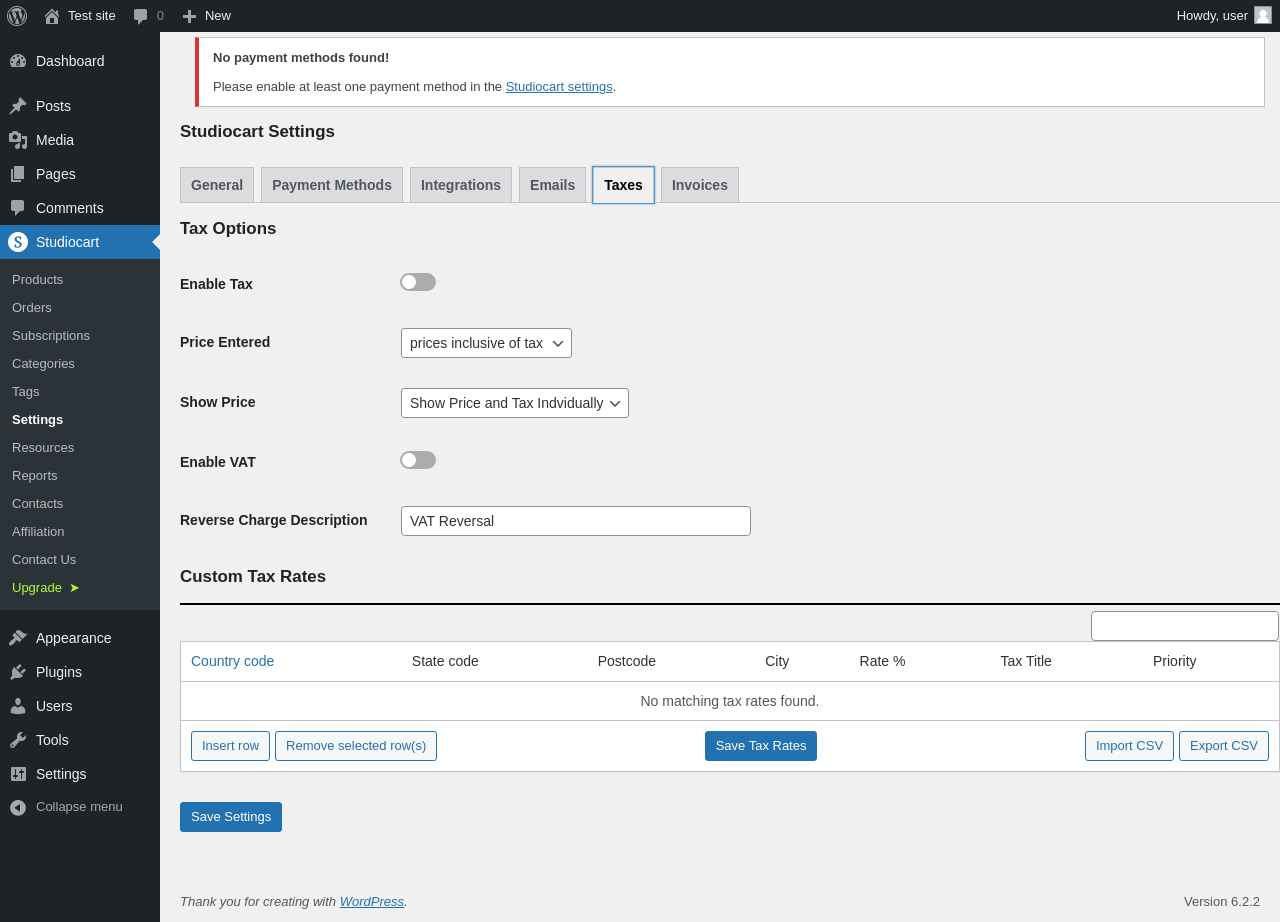Click the Settings sliders icon in sidebar
This screenshot has width=1280, height=922.
point(18,774)
